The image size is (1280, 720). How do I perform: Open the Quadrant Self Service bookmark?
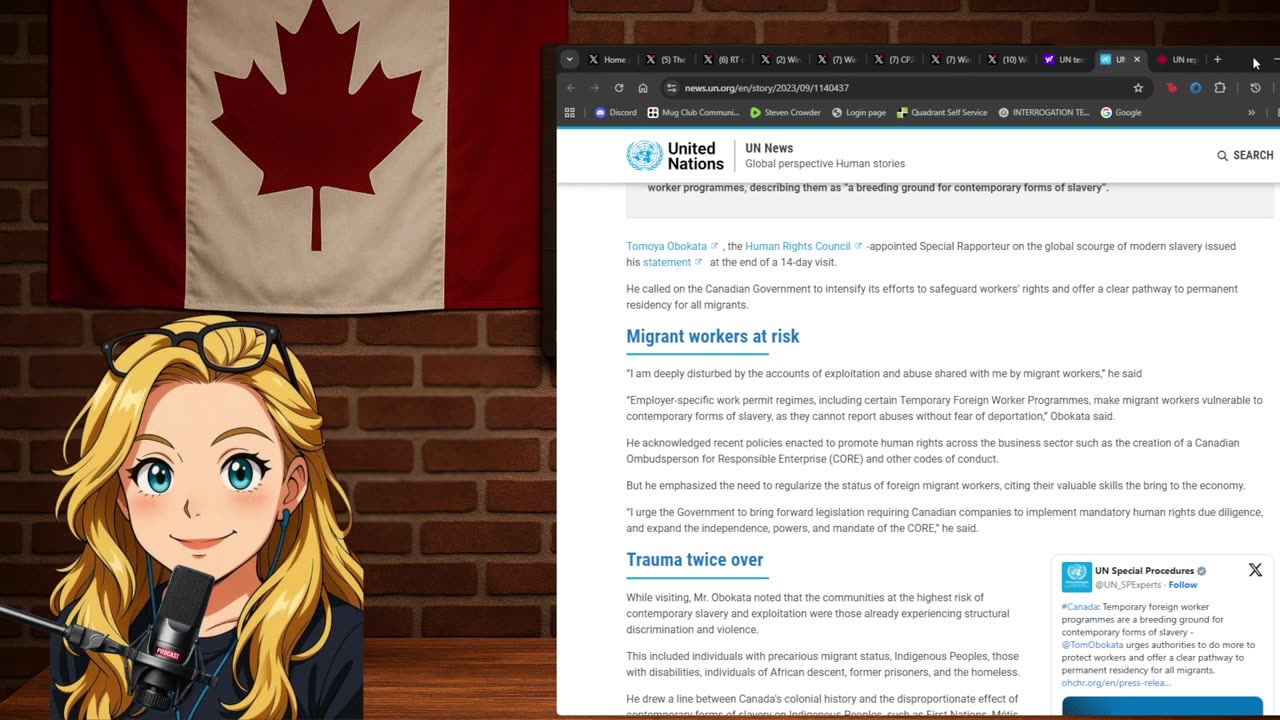[x=942, y=113]
